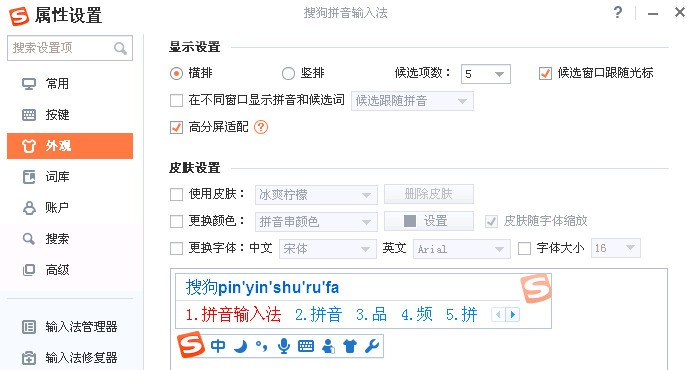Enable 更换颜色 checkbox
Viewport: 695px width, 370px height.
(176, 221)
